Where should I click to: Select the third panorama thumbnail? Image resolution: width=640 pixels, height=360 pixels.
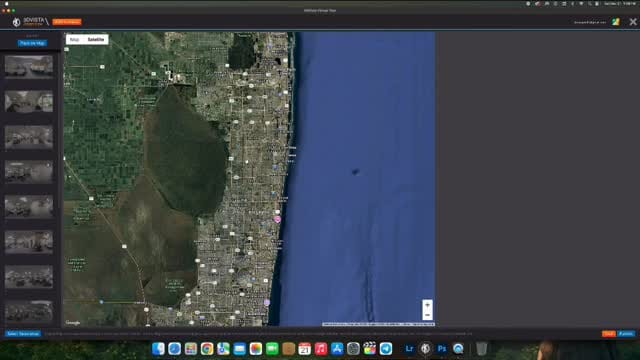(29, 136)
